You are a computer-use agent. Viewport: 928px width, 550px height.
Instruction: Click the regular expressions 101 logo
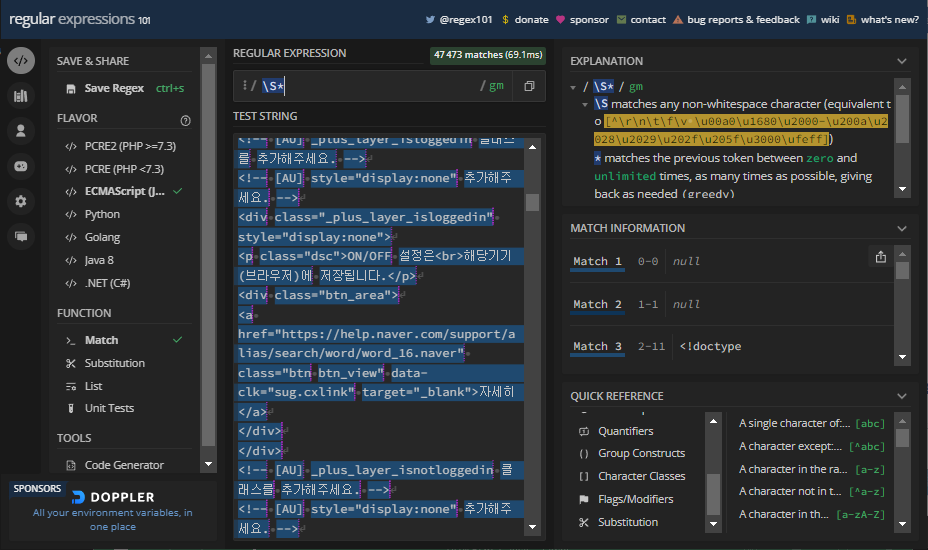(x=80, y=20)
